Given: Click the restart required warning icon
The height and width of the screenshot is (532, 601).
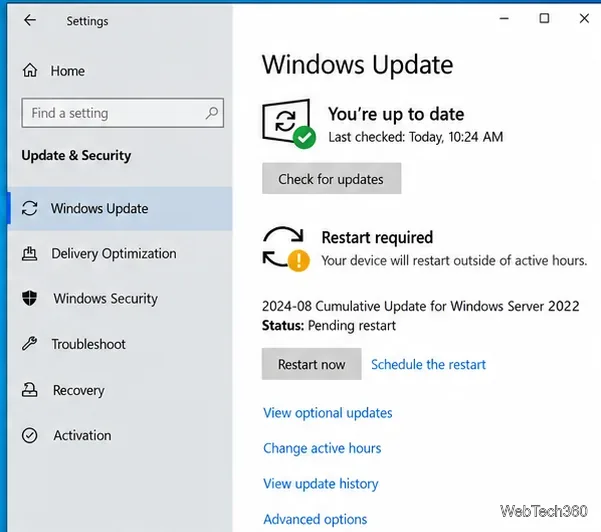Looking at the screenshot, I should tap(286, 249).
